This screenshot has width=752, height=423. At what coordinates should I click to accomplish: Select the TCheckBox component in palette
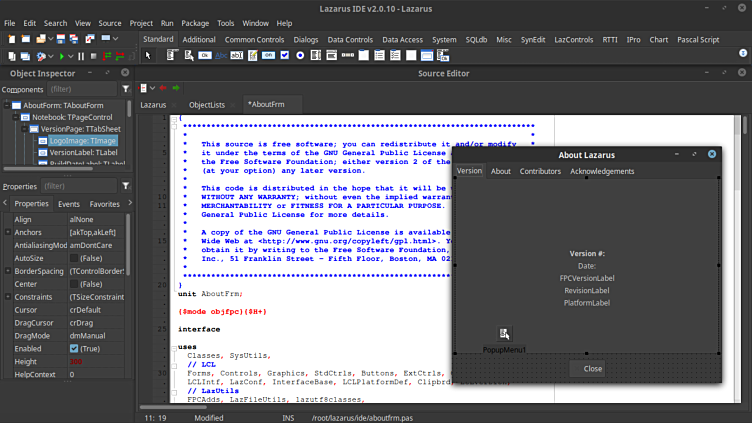(283, 56)
